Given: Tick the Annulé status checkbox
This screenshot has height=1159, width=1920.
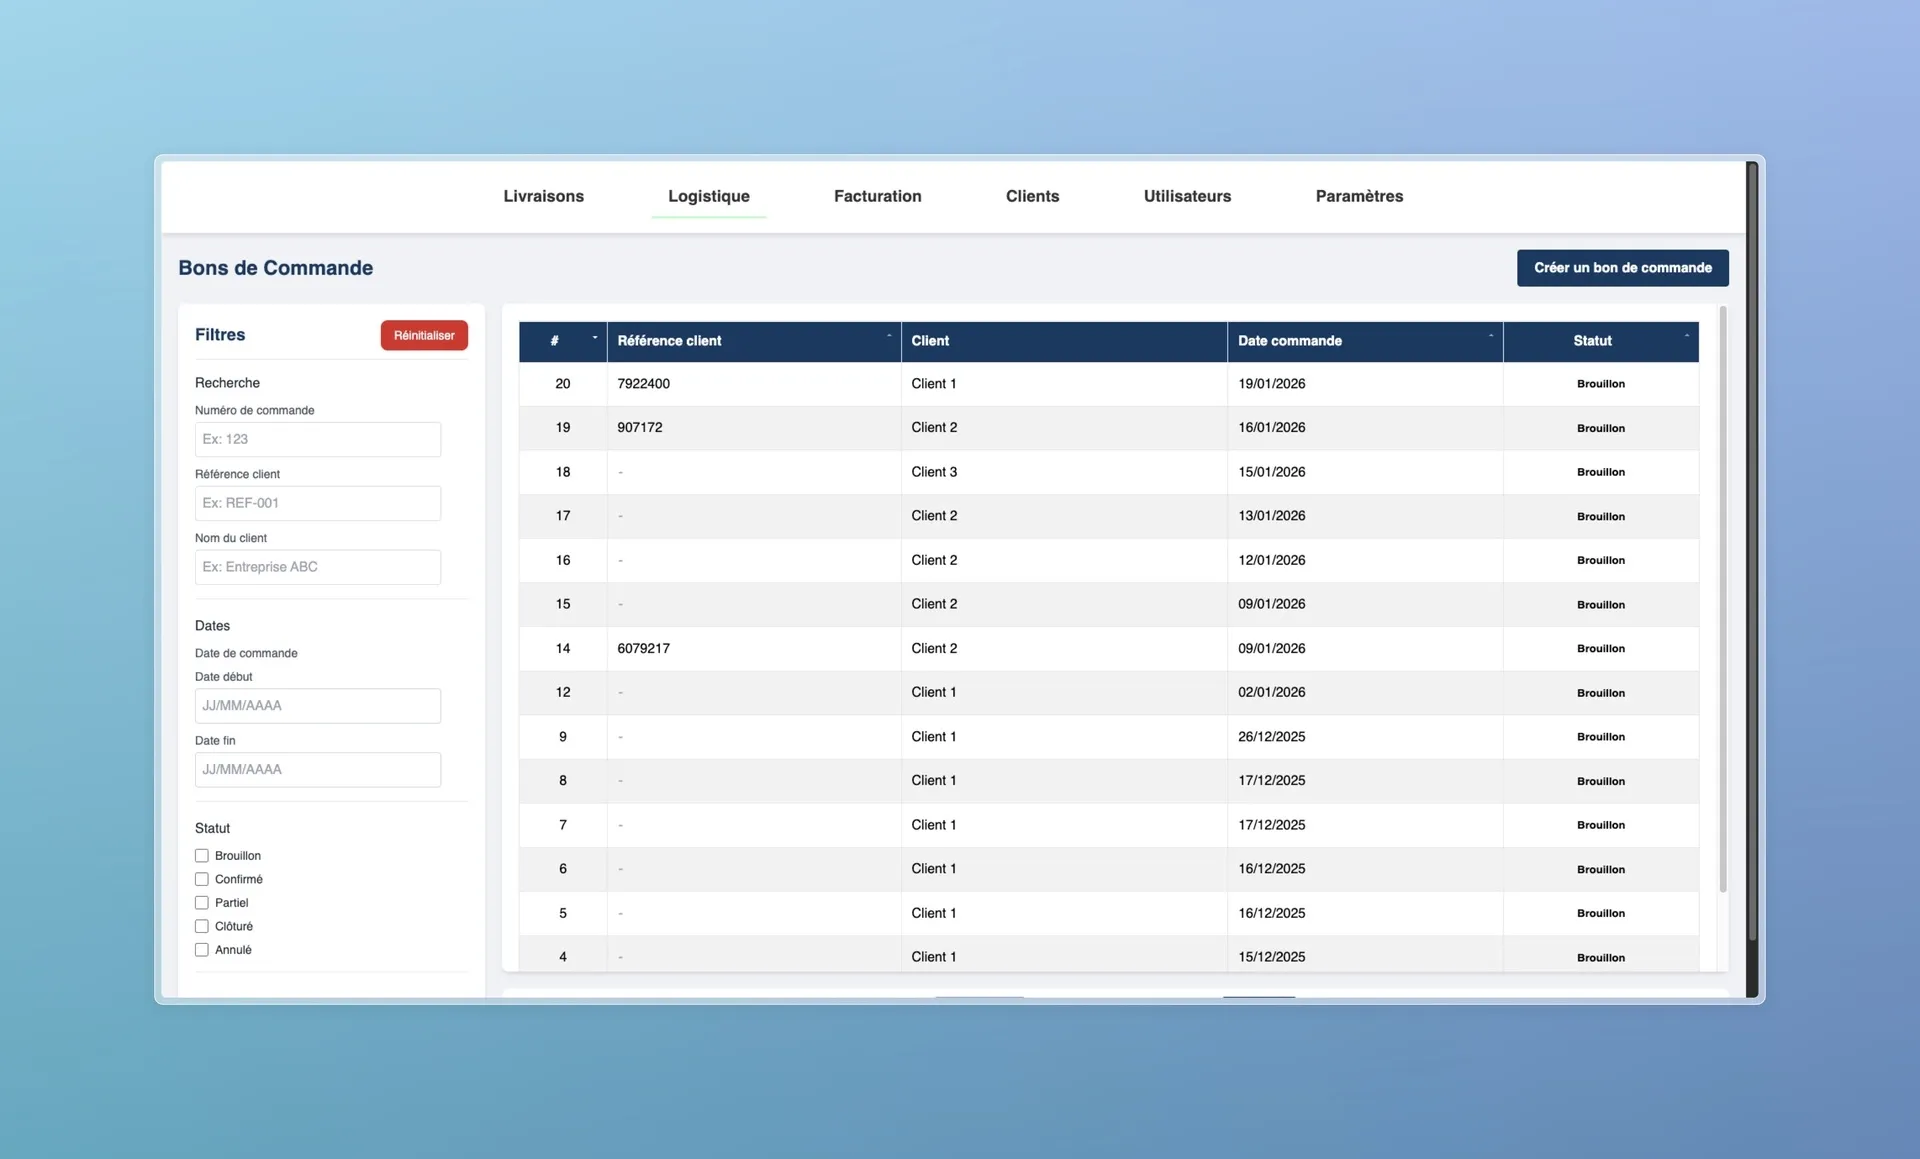Looking at the screenshot, I should pyautogui.click(x=202, y=950).
